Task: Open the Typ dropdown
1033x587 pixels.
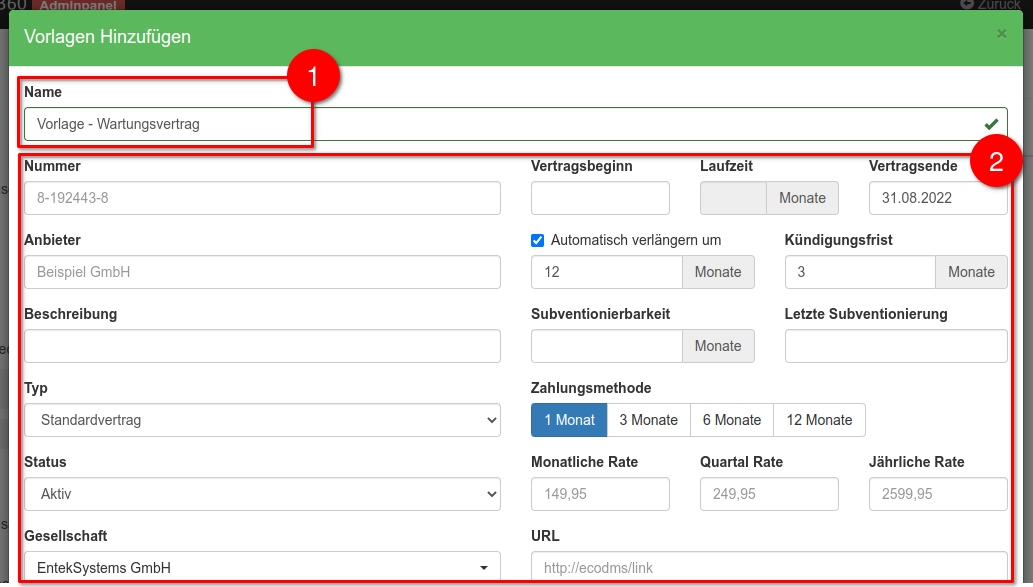Action: pyautogui.click(x=262, y=420)
